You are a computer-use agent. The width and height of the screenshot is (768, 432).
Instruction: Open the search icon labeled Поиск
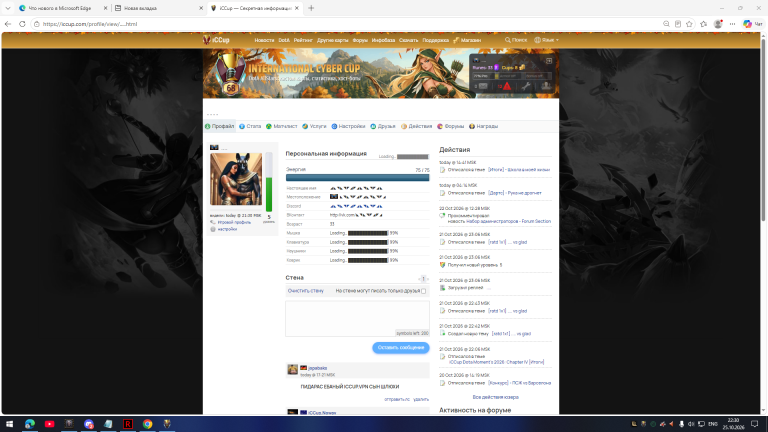(516, 40)
